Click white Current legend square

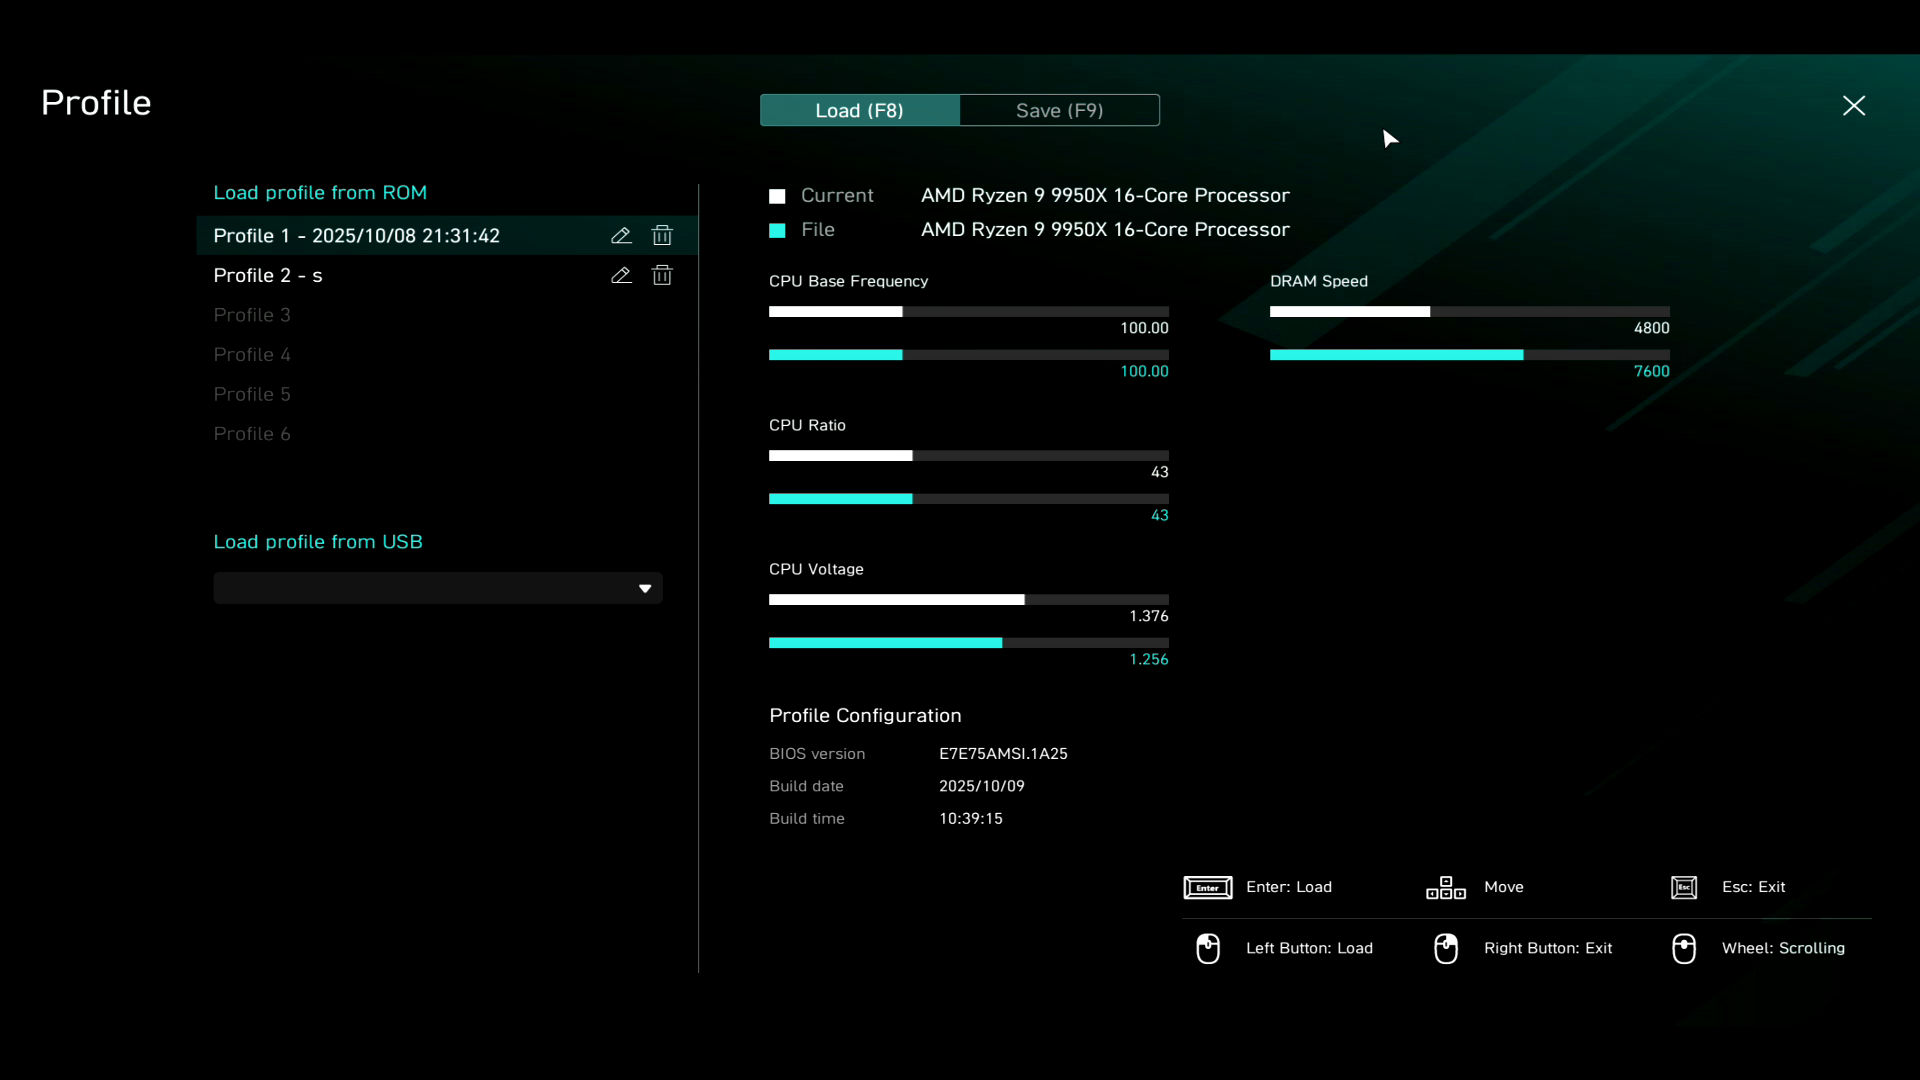777,196
